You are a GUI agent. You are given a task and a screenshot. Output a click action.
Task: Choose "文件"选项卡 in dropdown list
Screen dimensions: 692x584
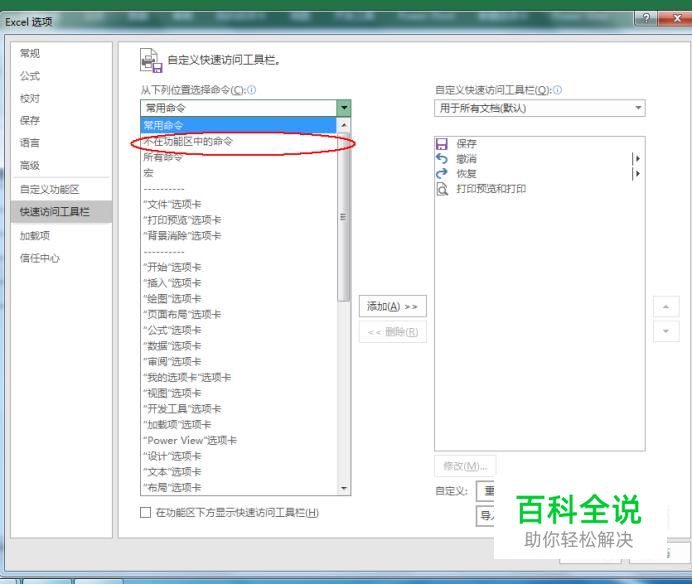pyautogui.click(x=239, y=204)
